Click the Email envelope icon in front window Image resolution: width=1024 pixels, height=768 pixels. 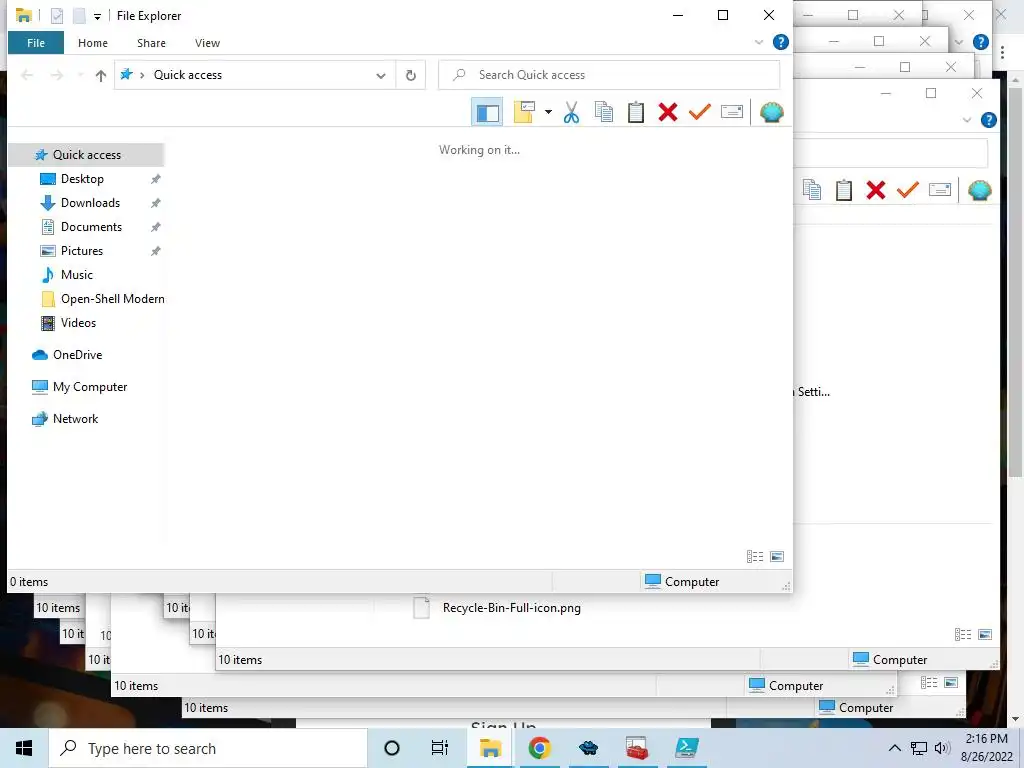731,112
